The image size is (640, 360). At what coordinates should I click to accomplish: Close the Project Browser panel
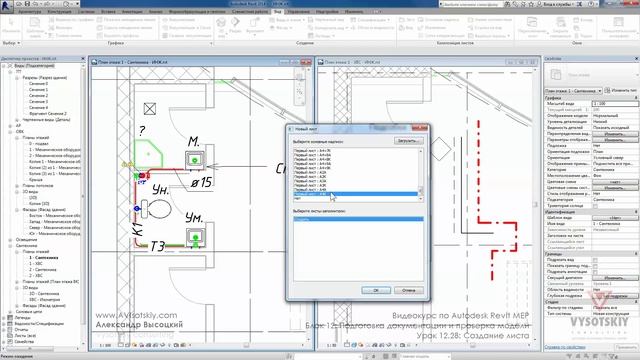(83, 59)
